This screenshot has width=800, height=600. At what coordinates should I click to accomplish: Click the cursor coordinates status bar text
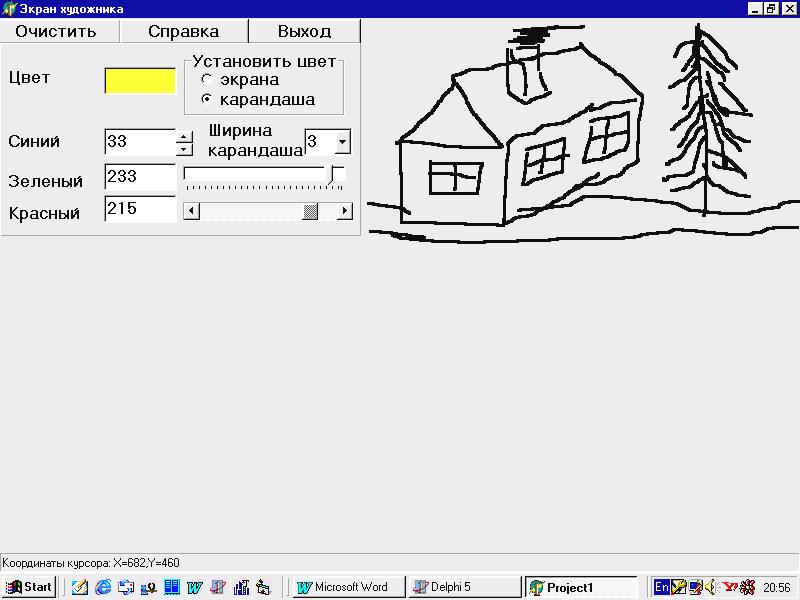tap(91, 563)
